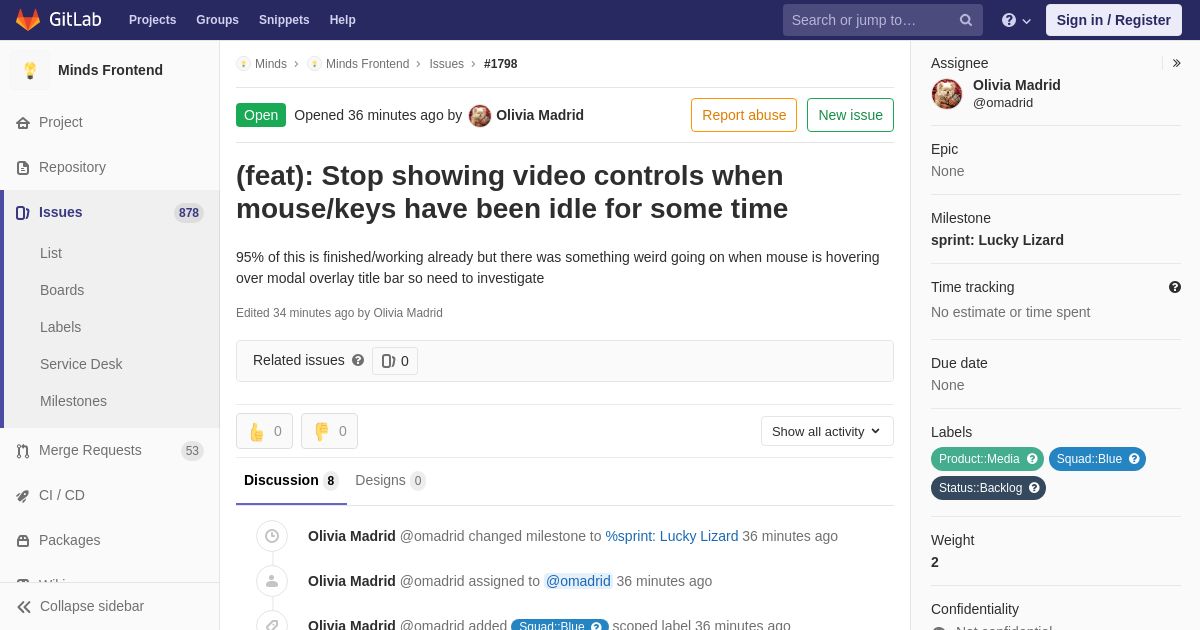Click Olivia Madrid author name link
Viewport: 1200px width, 630px height.
pyautogui.click(x=540, y=115)
